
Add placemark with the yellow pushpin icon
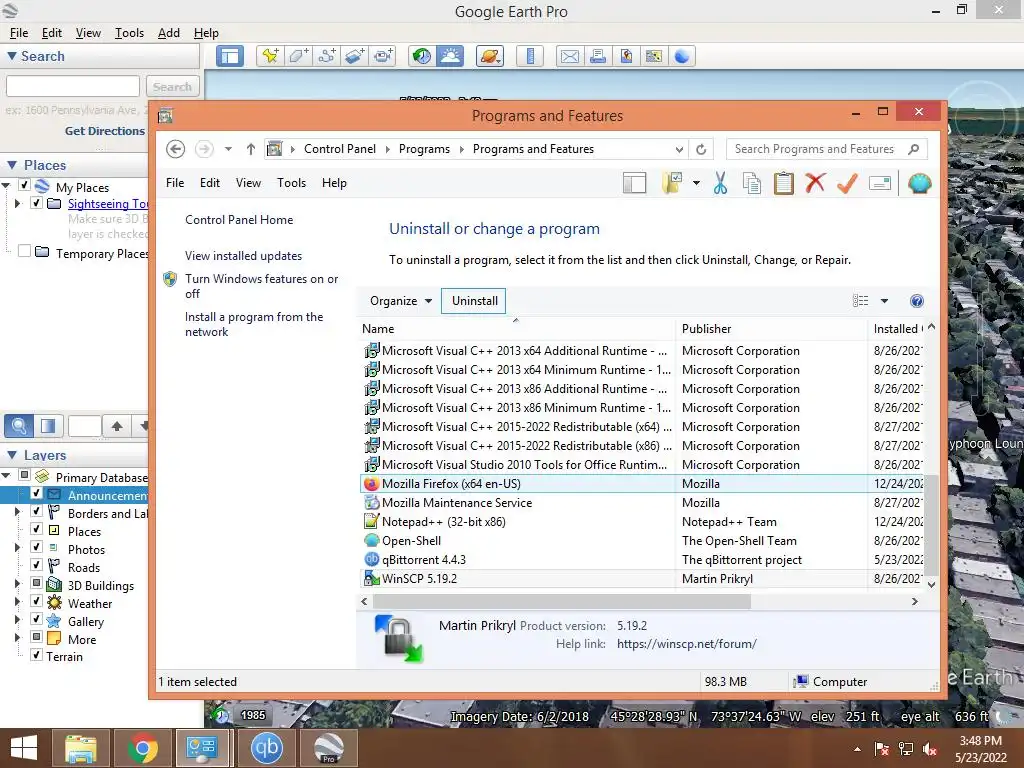coord(269,56)
